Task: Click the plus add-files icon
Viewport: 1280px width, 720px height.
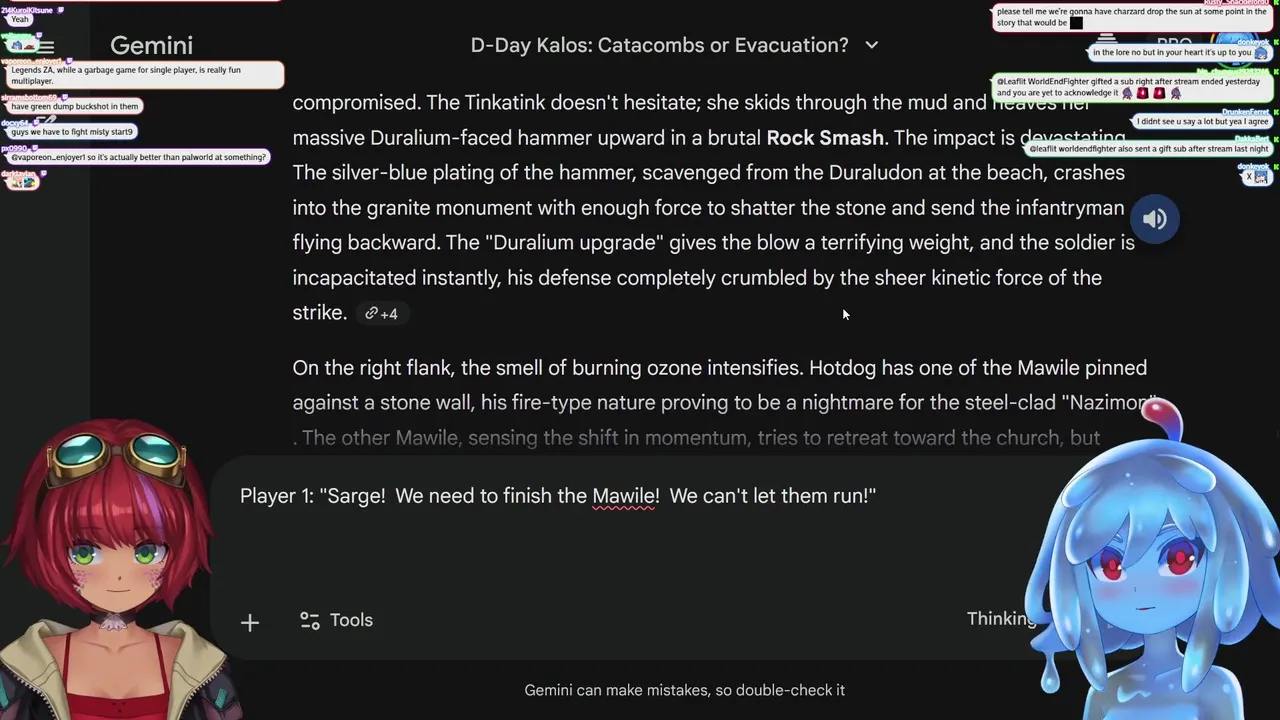Action: pyautogui.click(x=250, y=622)
